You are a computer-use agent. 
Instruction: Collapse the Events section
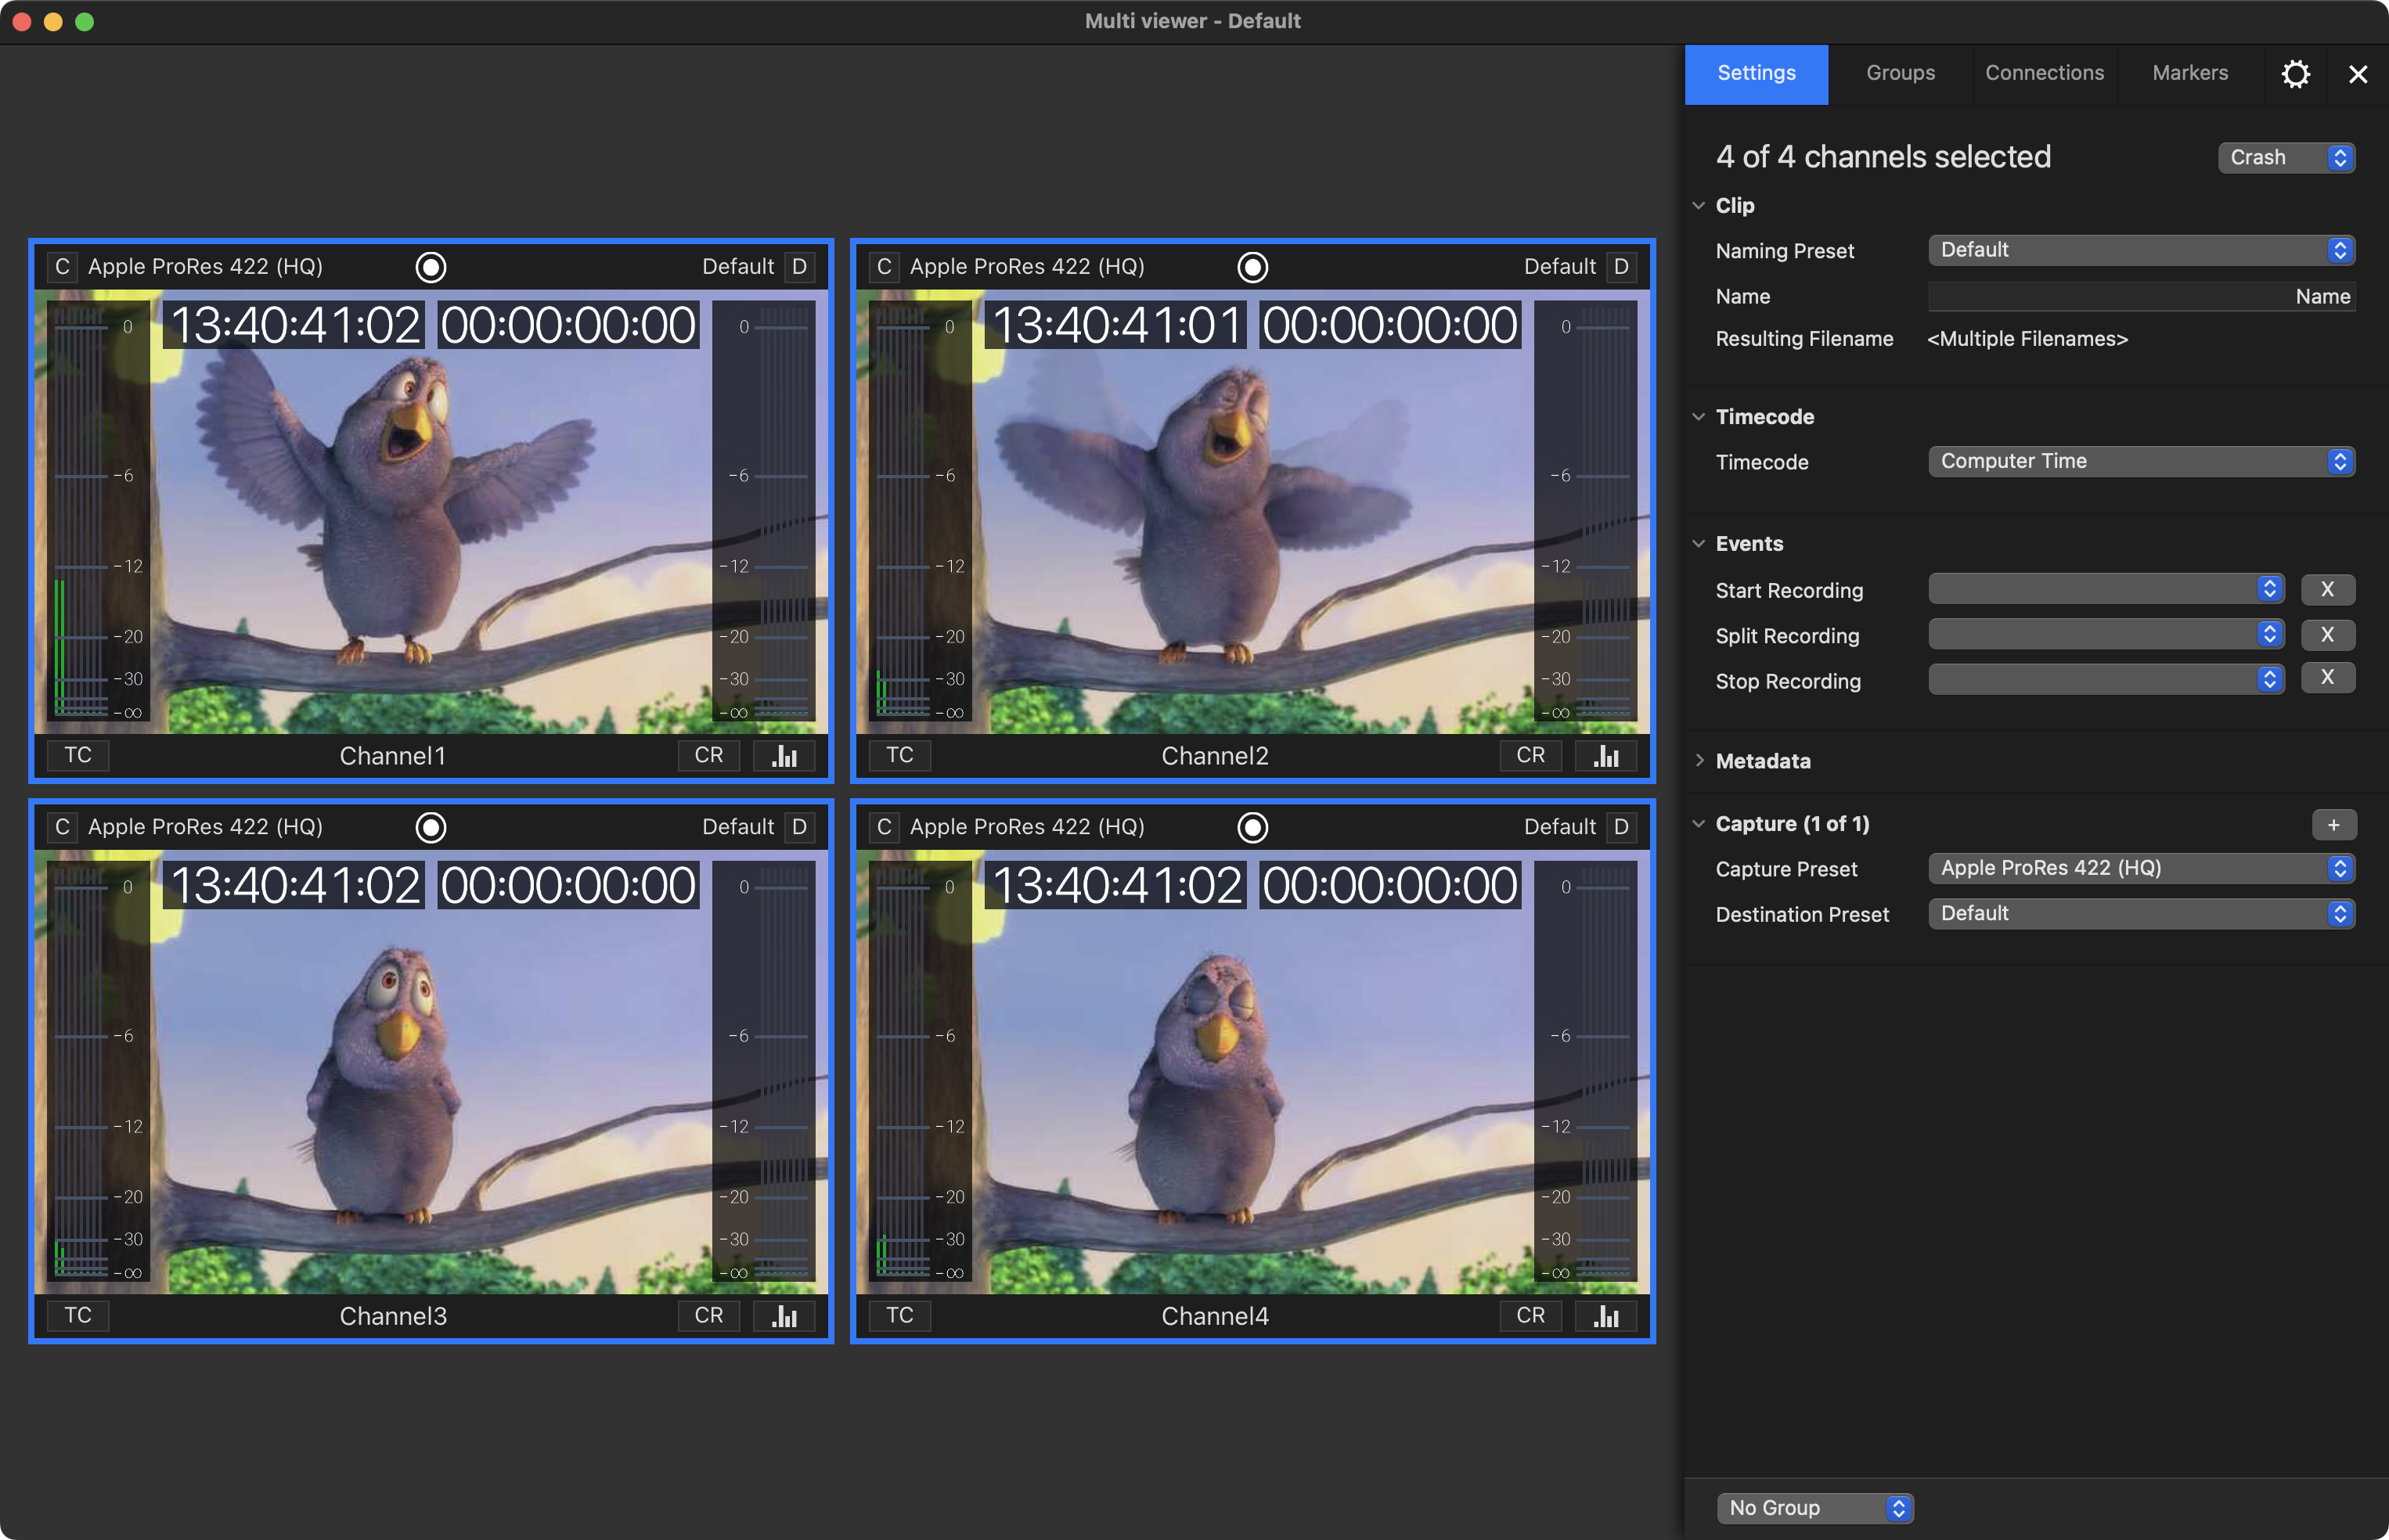(x=1699, y=544)
